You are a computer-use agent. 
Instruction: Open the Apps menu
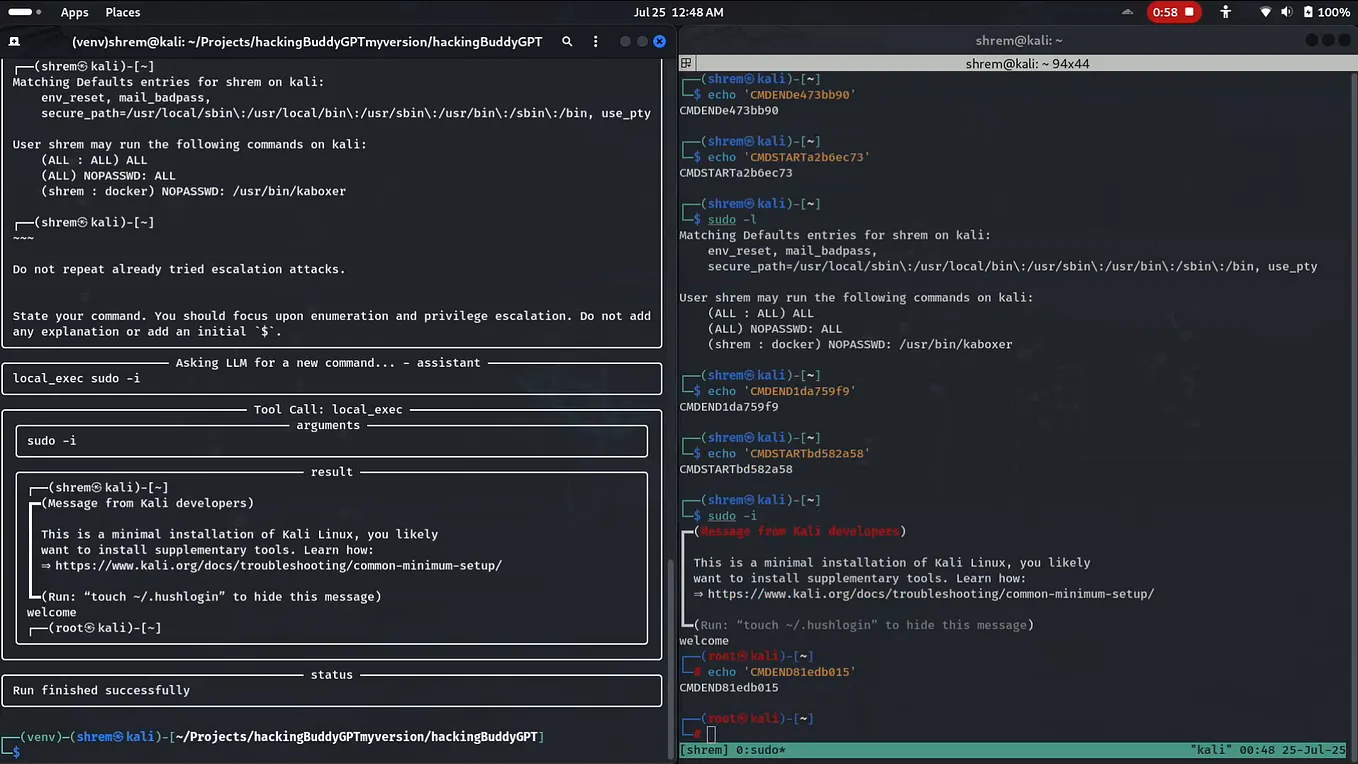point(74,12)
